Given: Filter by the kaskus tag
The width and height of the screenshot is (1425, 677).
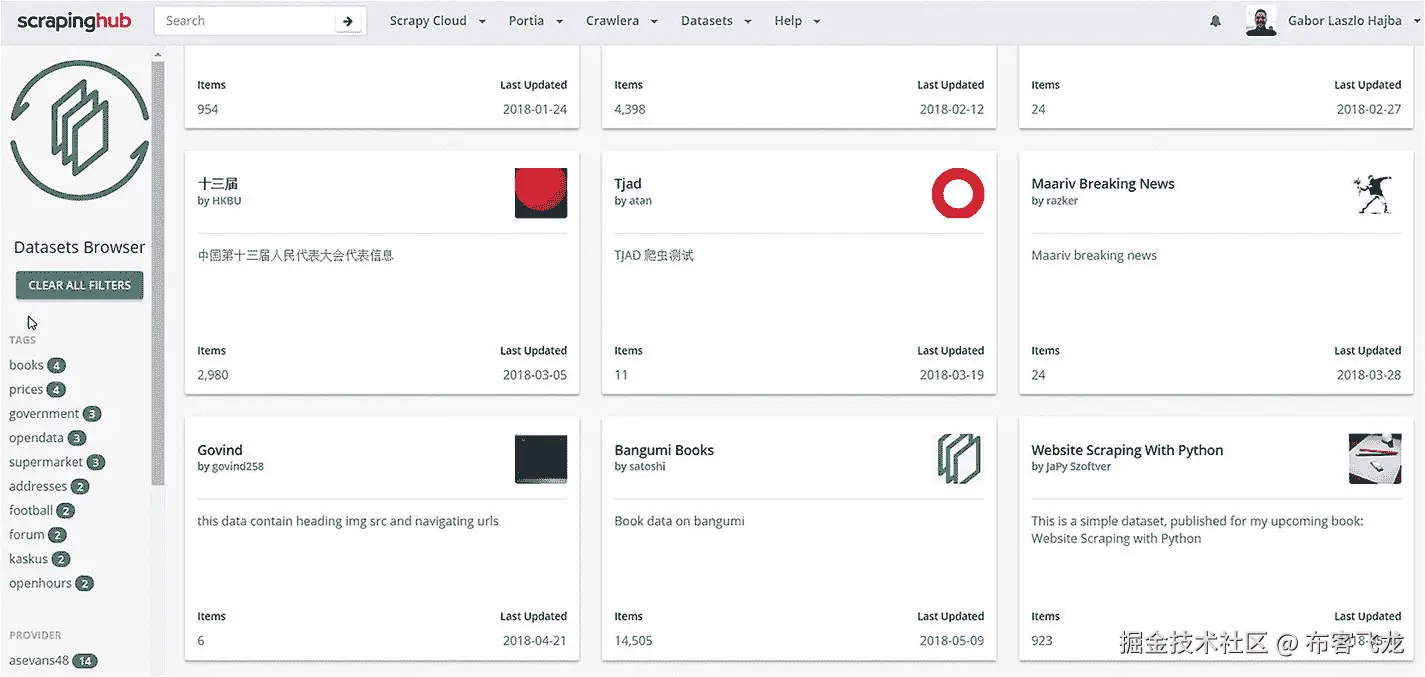Looking at the screenshot, I should pyautogui.click(x=39, y=559).
